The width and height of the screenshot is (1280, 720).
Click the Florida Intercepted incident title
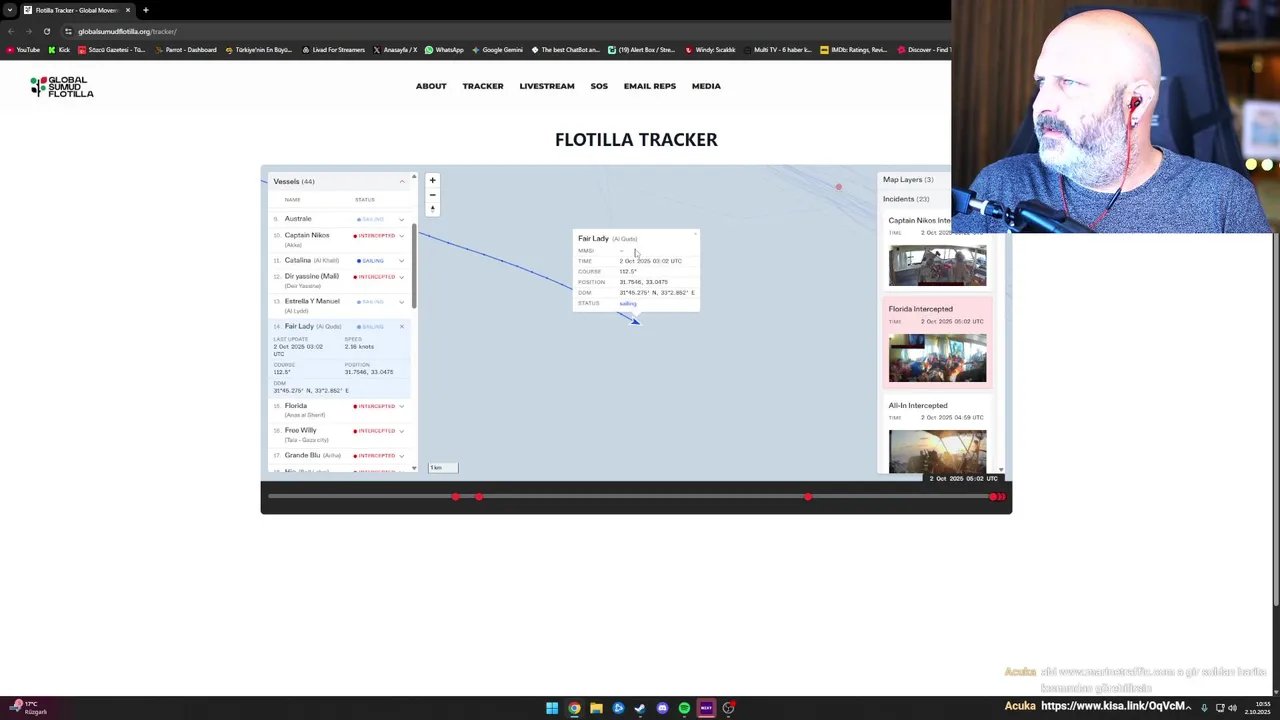pyautogui.click(x=921, y=309)
